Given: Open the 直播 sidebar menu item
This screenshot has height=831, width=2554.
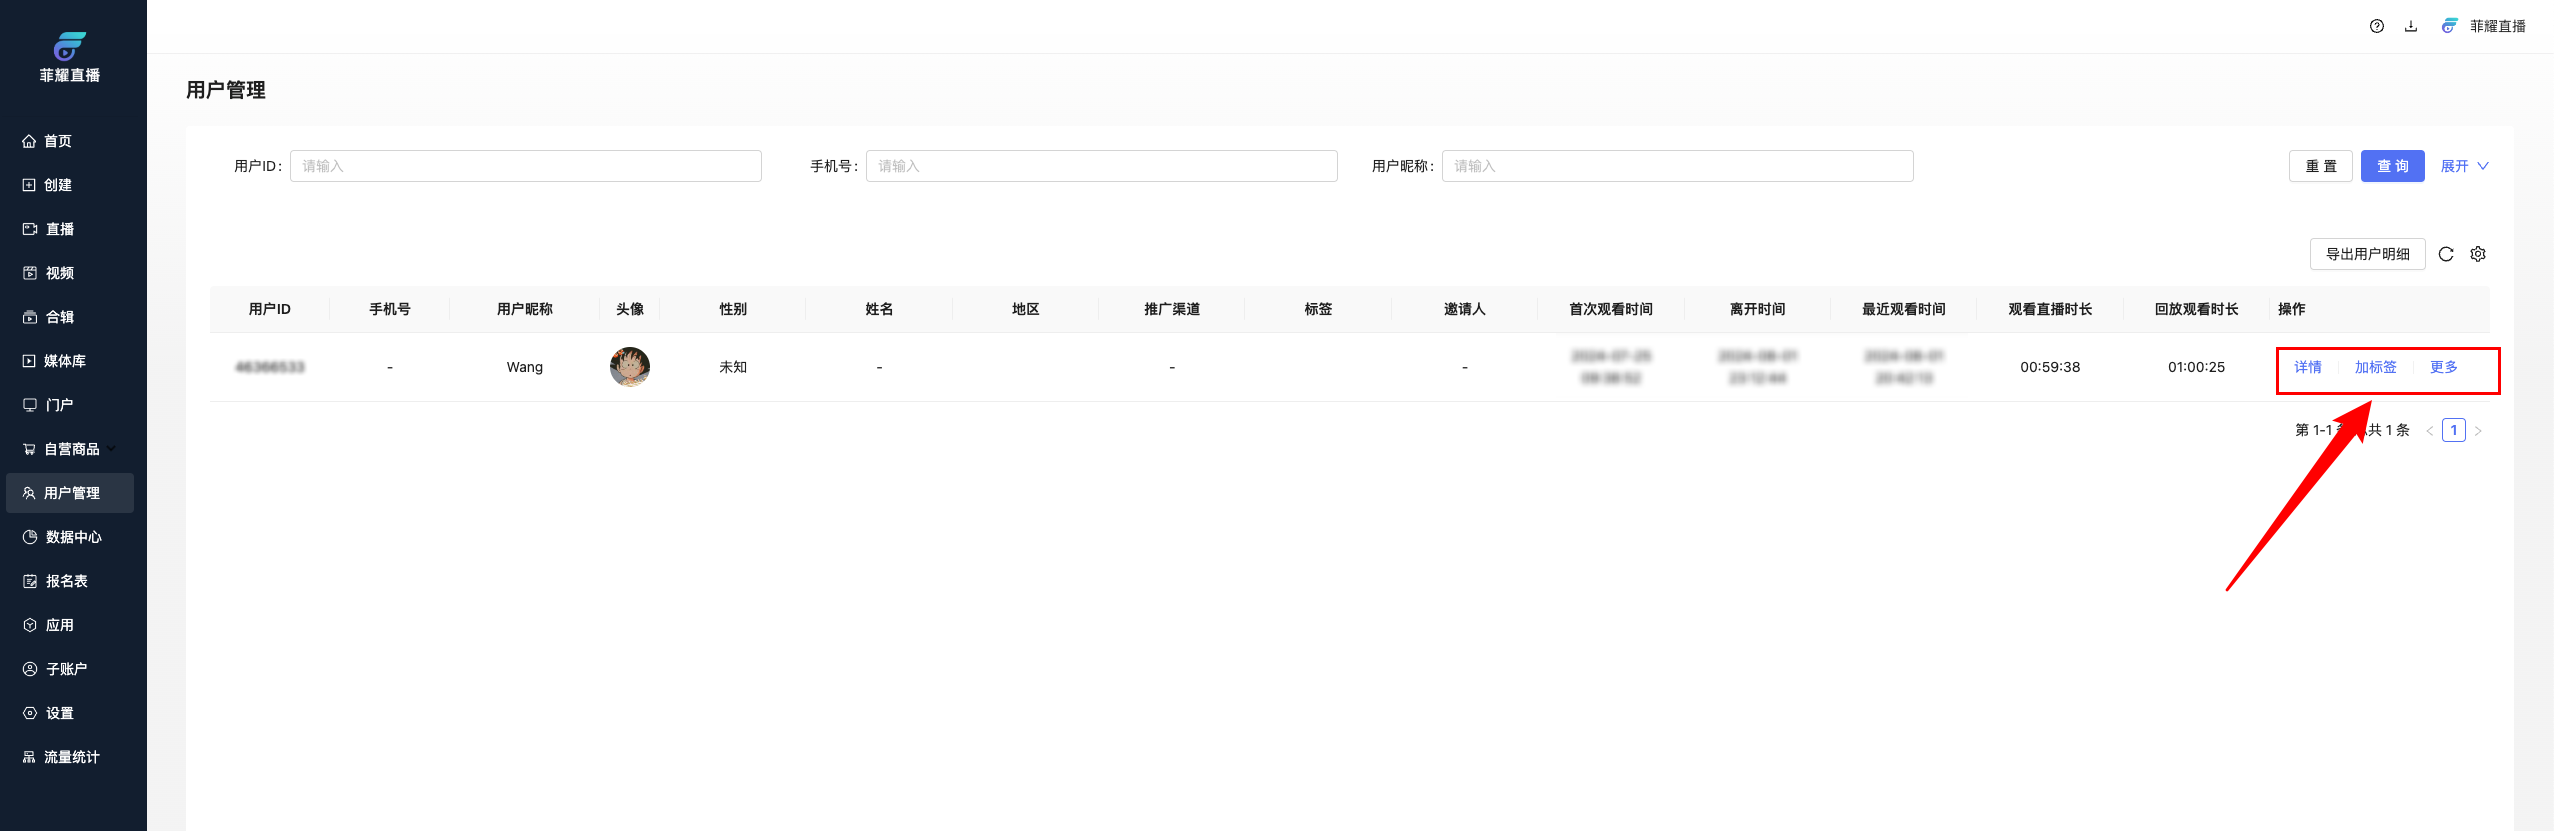Looking at the screenshot, I should [60, 229].
